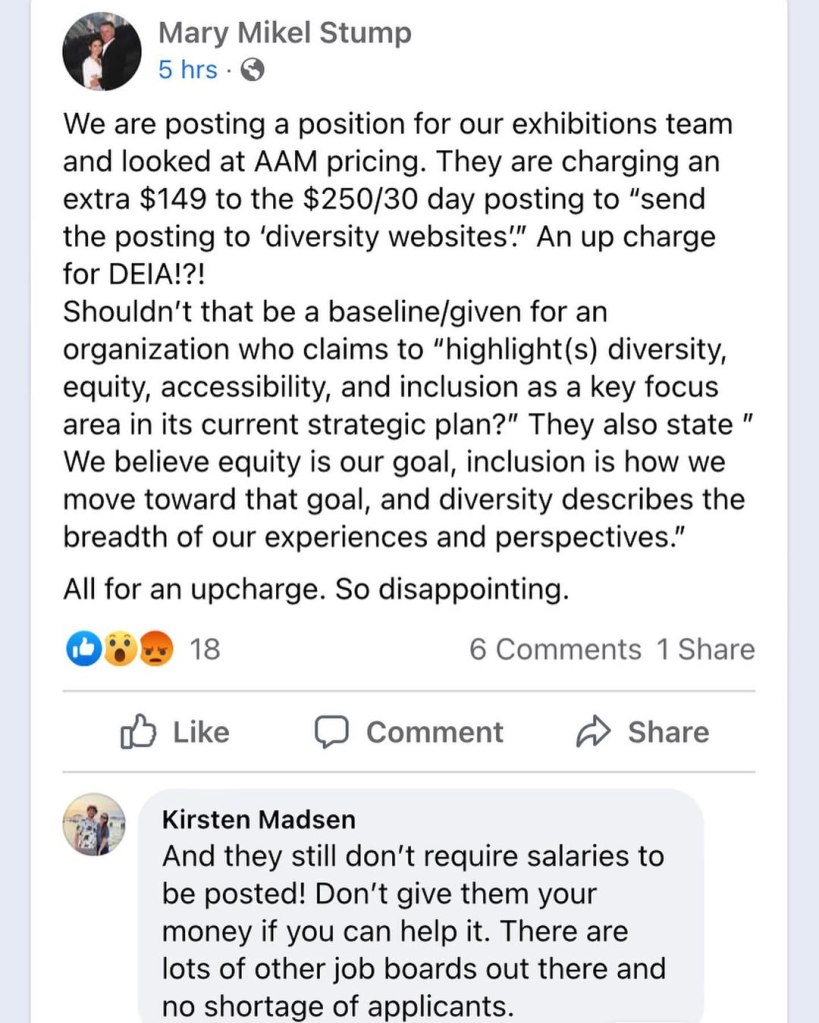Open the '6 Comments' link
Image resolution: width=819 pixels, height=1023 pixels.
click(555, 650)
